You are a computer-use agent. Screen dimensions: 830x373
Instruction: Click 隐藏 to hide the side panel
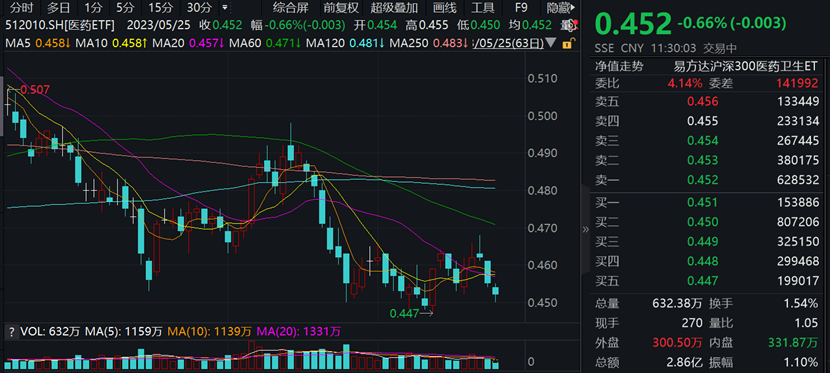click(x=561, y=7)
